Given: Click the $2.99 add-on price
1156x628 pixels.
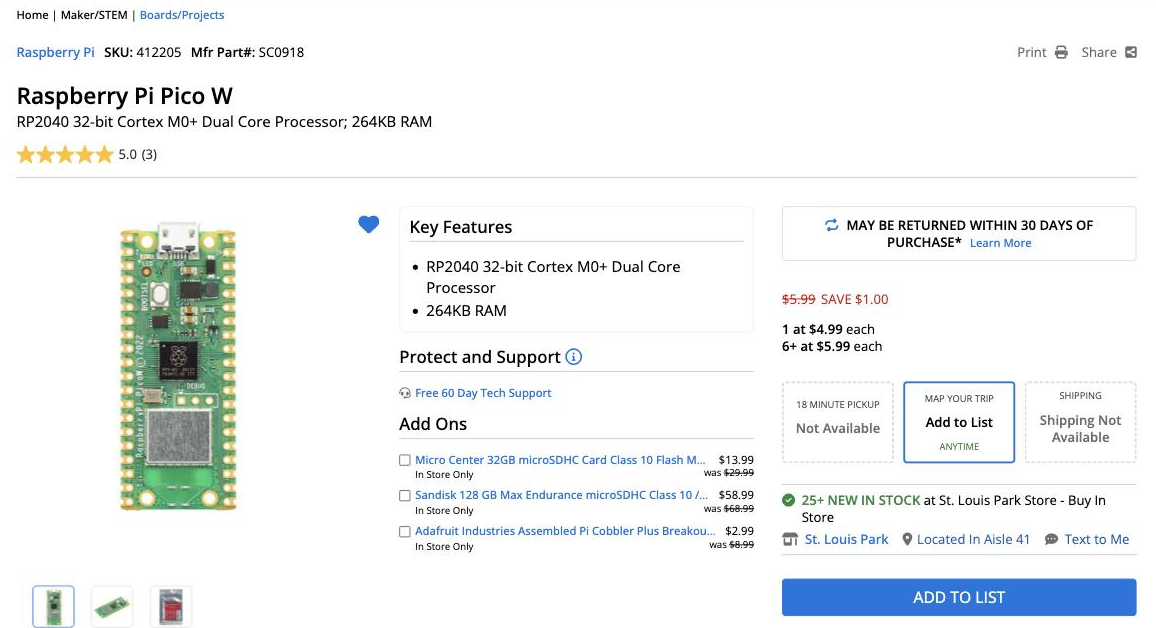Looking at the screenshot, I should tap(739, 531).
